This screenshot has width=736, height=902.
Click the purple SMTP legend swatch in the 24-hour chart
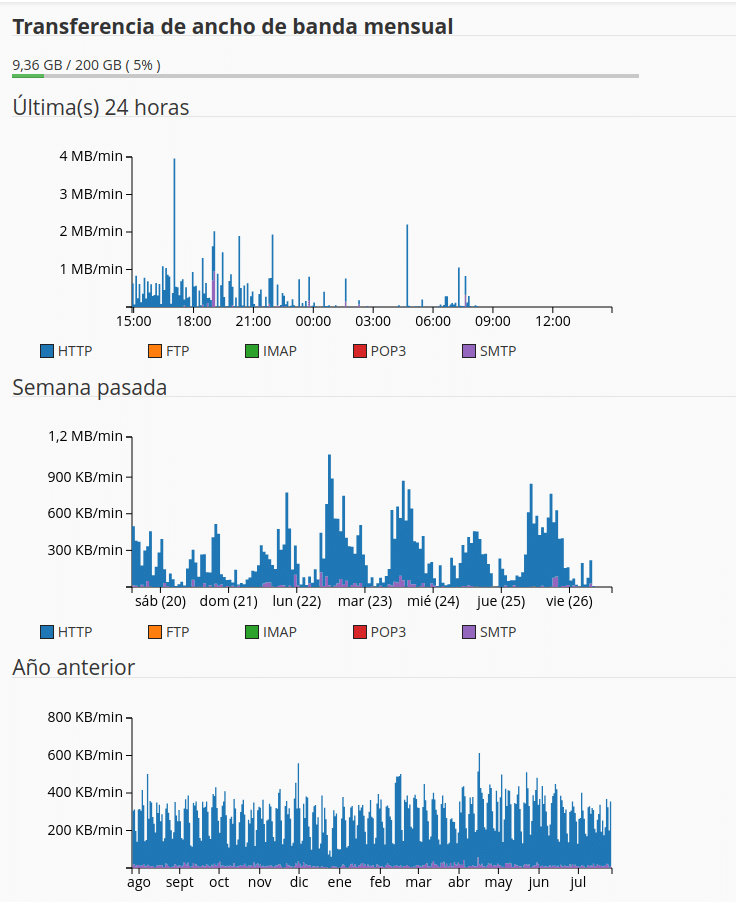[468, 351]
